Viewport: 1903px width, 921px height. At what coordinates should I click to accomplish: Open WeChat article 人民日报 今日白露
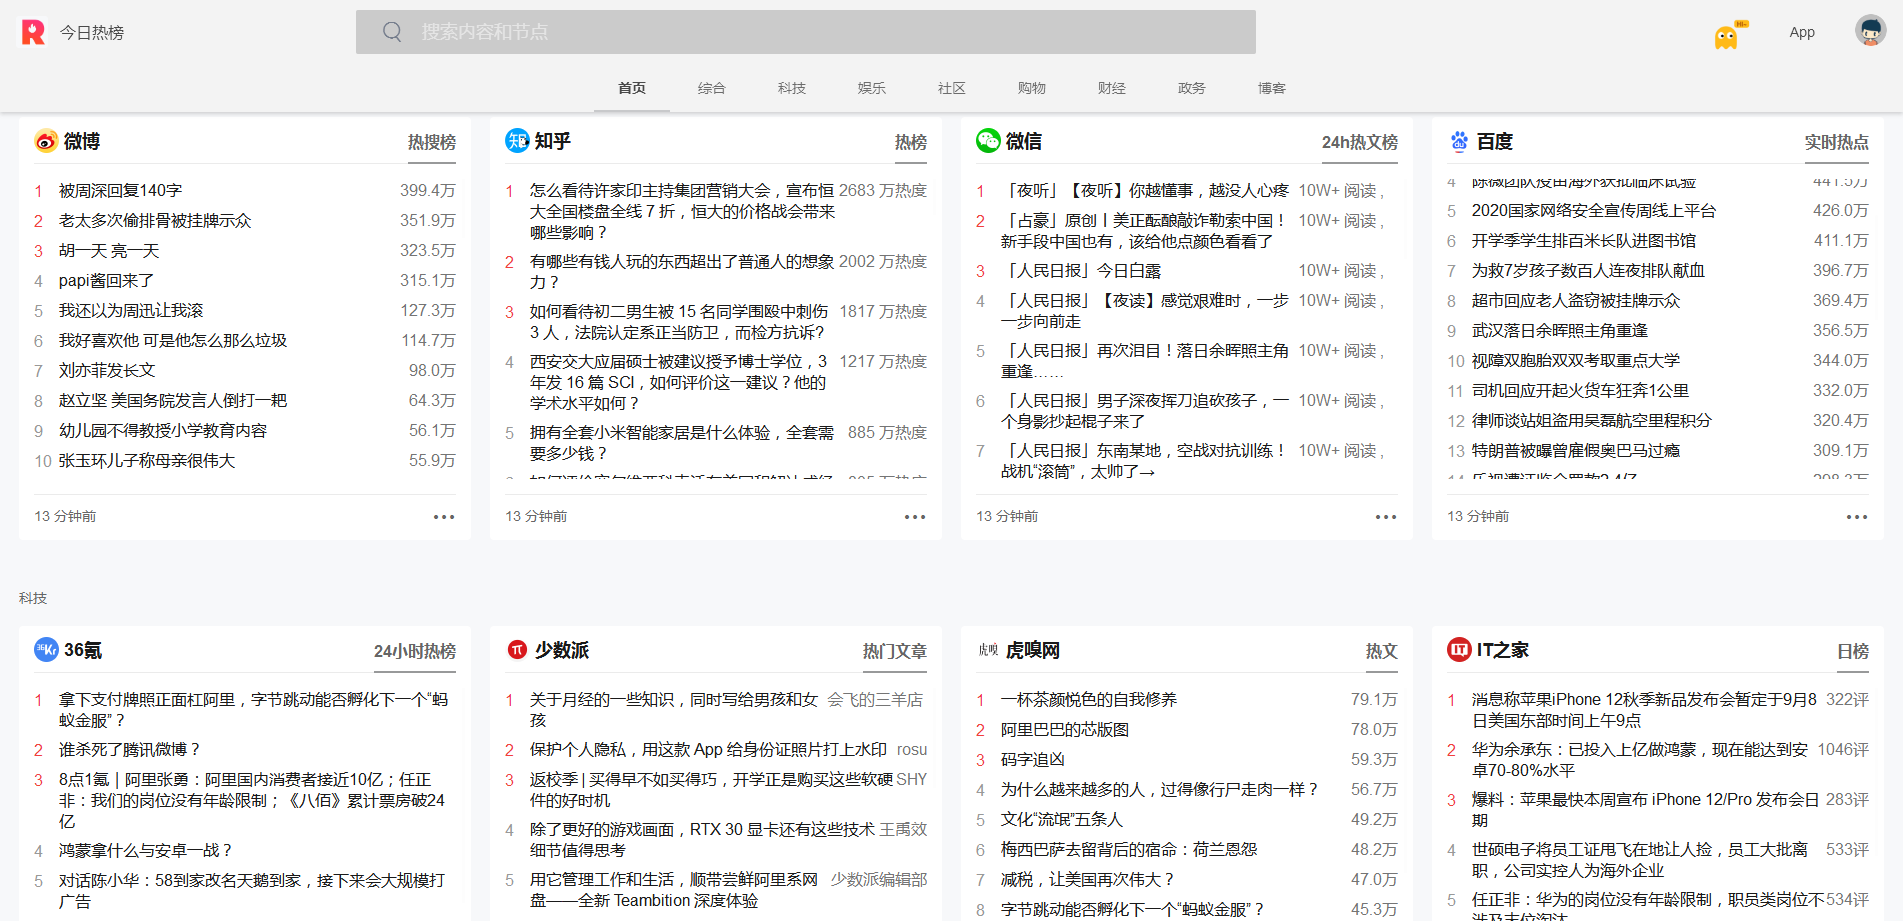pyautogui.click(x=1081, y=270)
